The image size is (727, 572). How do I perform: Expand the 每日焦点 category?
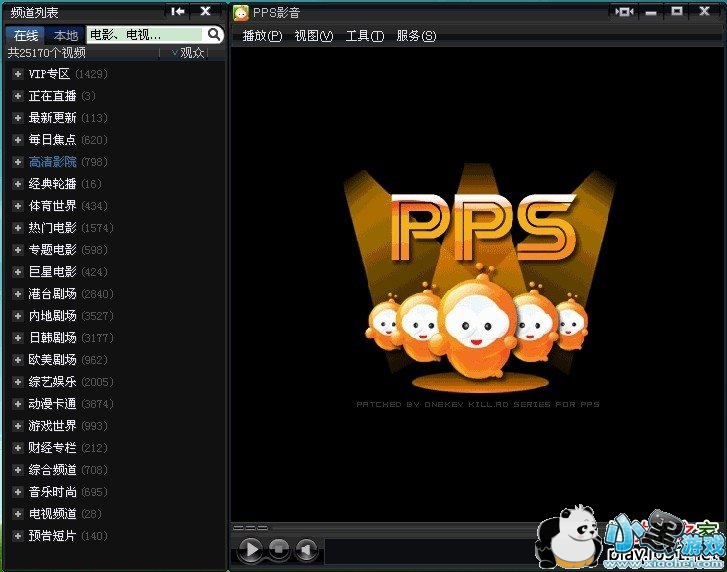click(18, 140)
